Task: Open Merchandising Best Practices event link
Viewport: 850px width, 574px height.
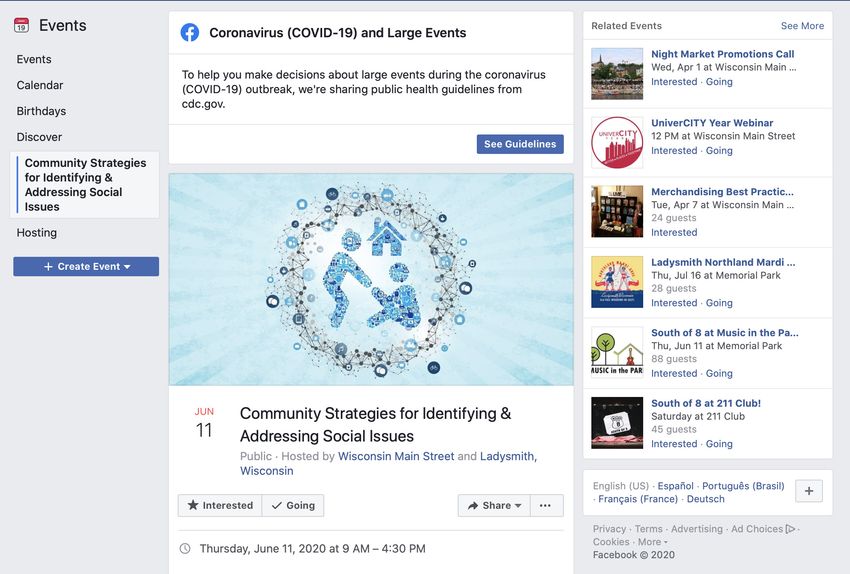Action: 723,192
